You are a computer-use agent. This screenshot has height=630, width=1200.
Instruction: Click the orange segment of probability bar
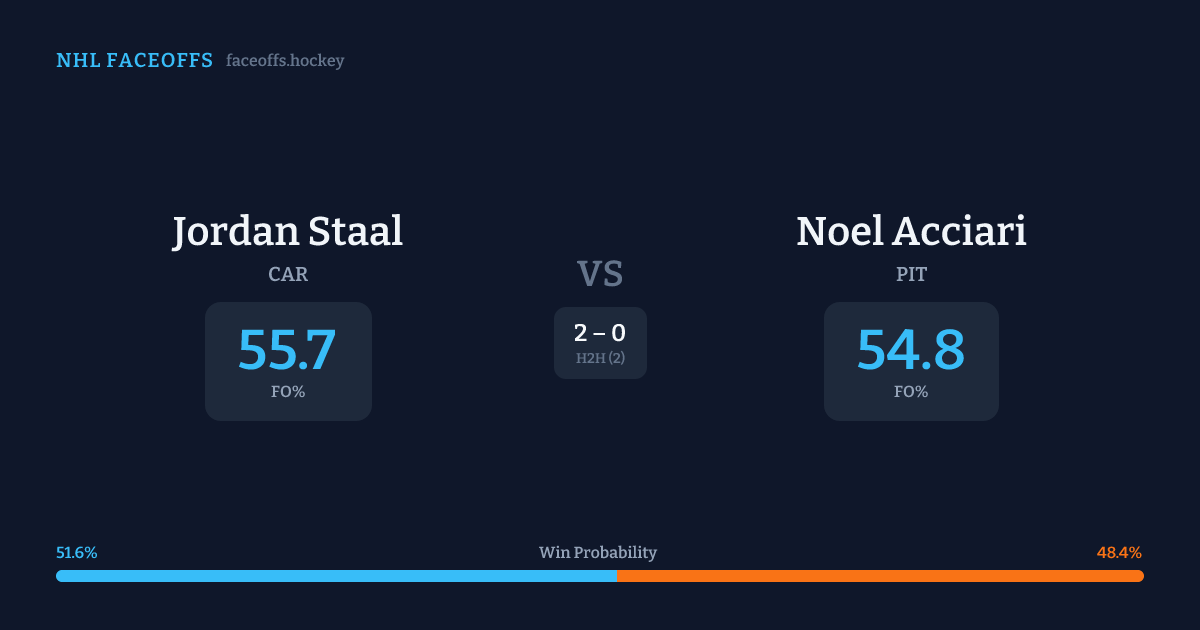(x=880, y=576)
